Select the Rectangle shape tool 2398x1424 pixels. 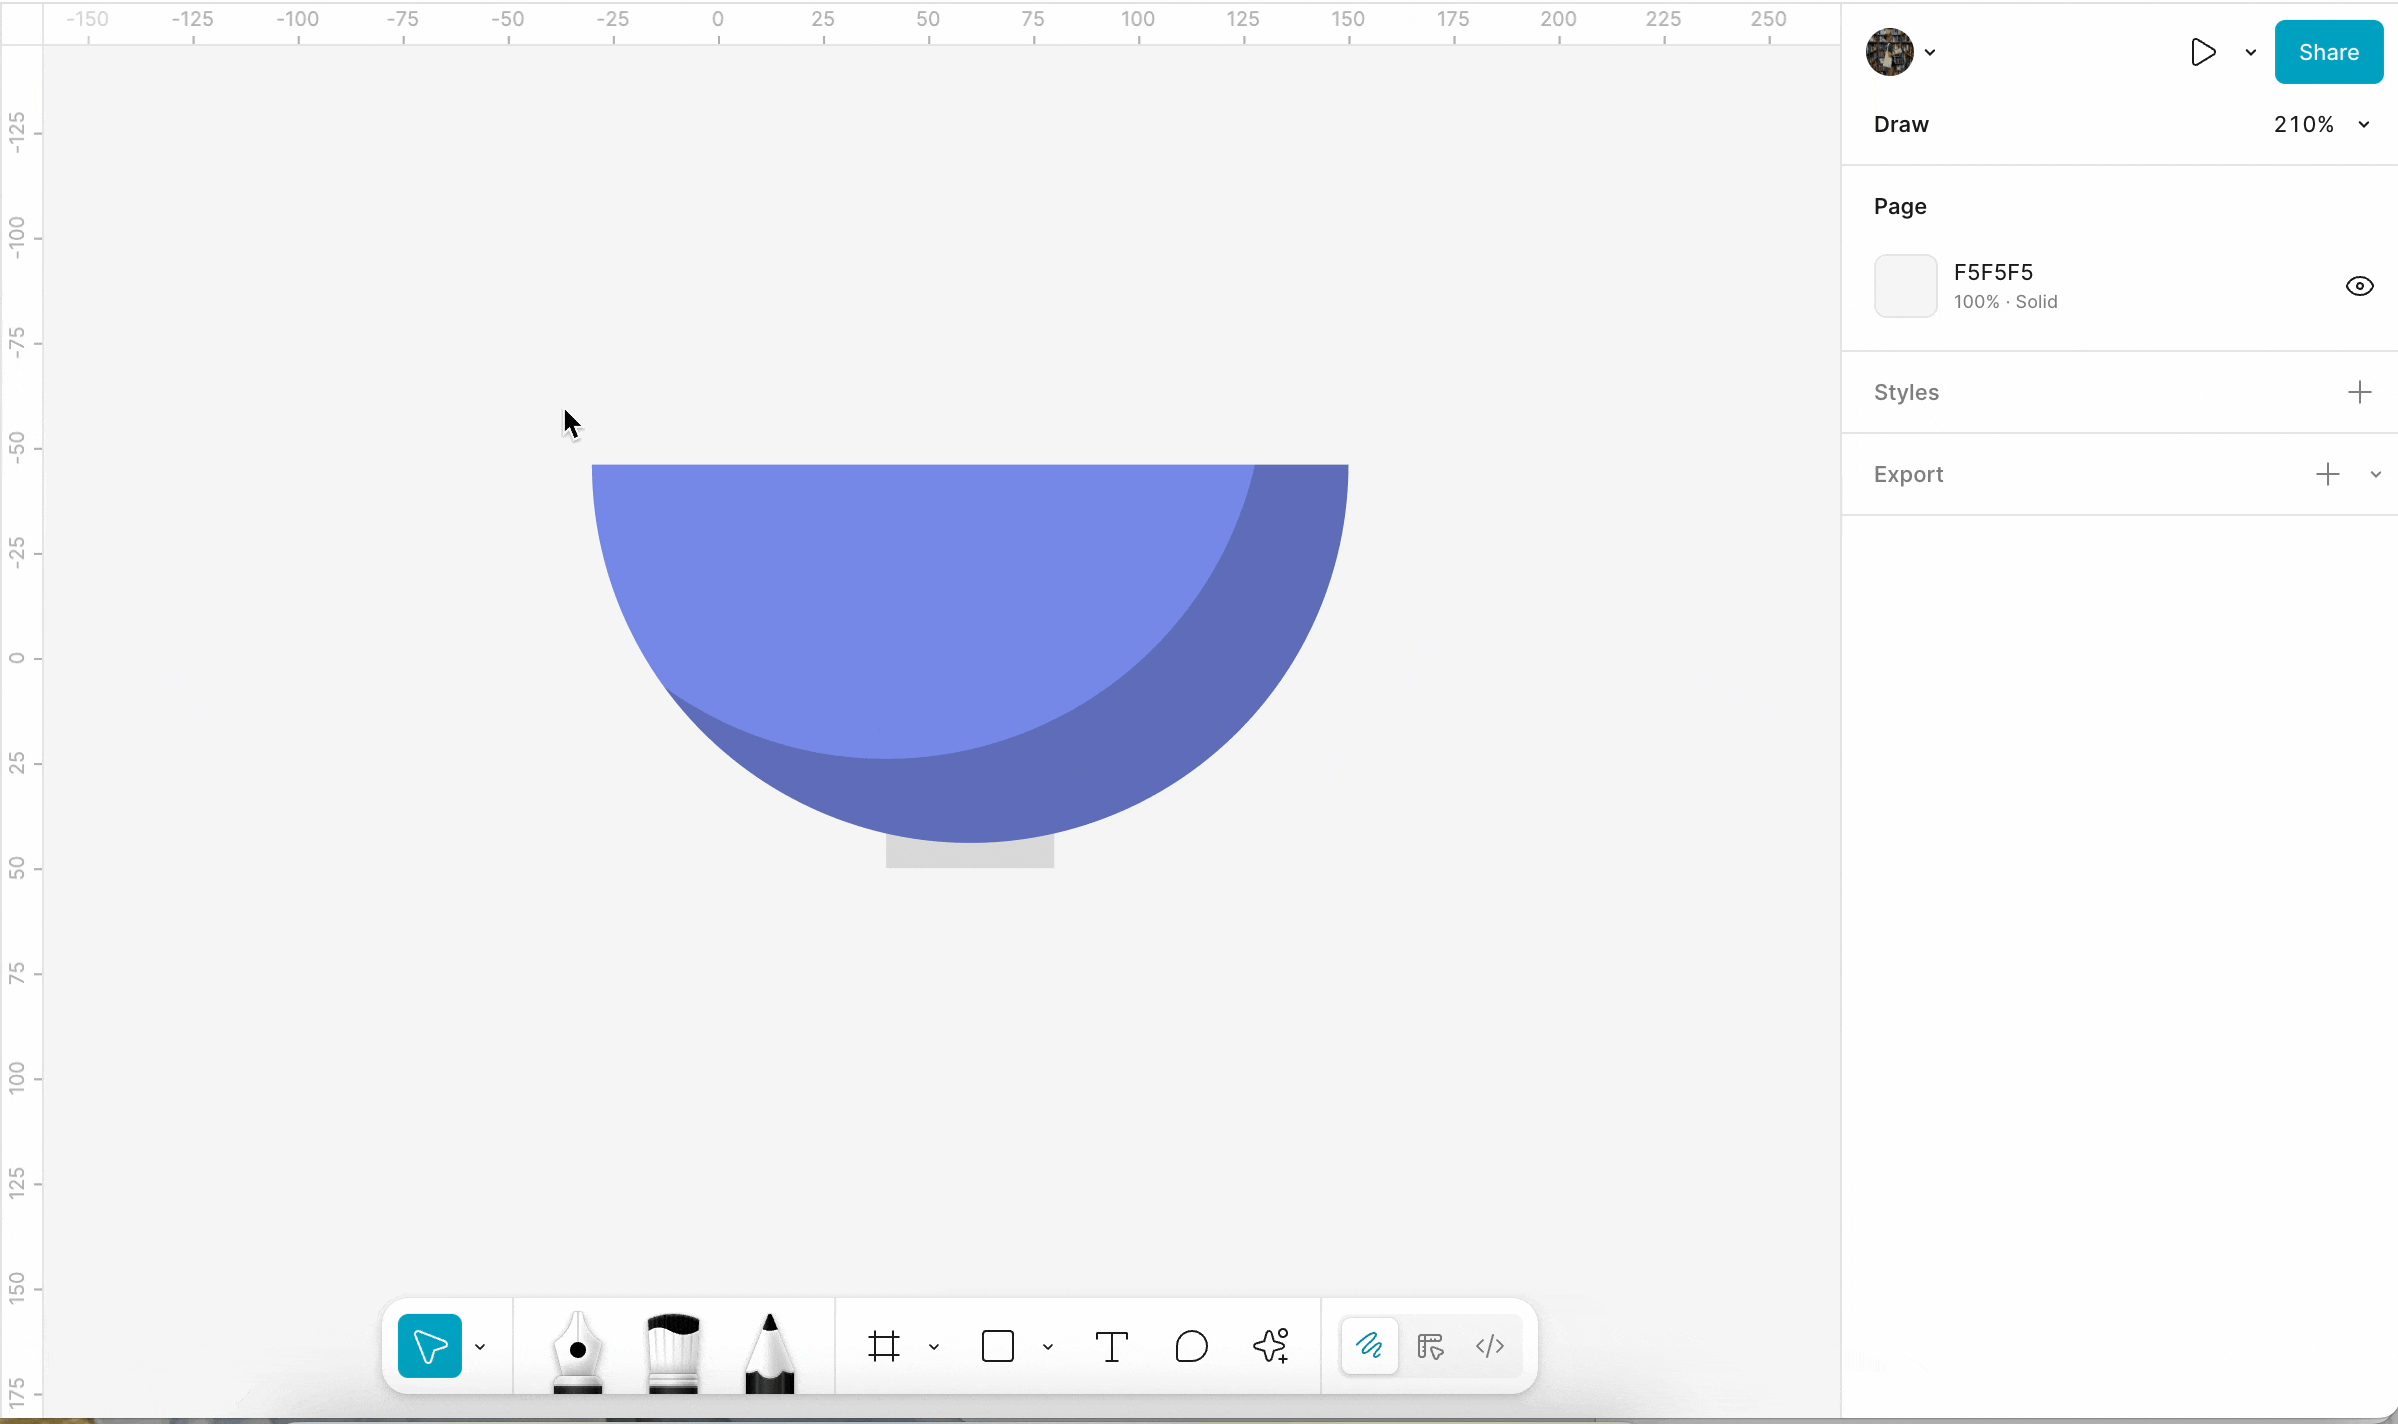(998, 1346)
